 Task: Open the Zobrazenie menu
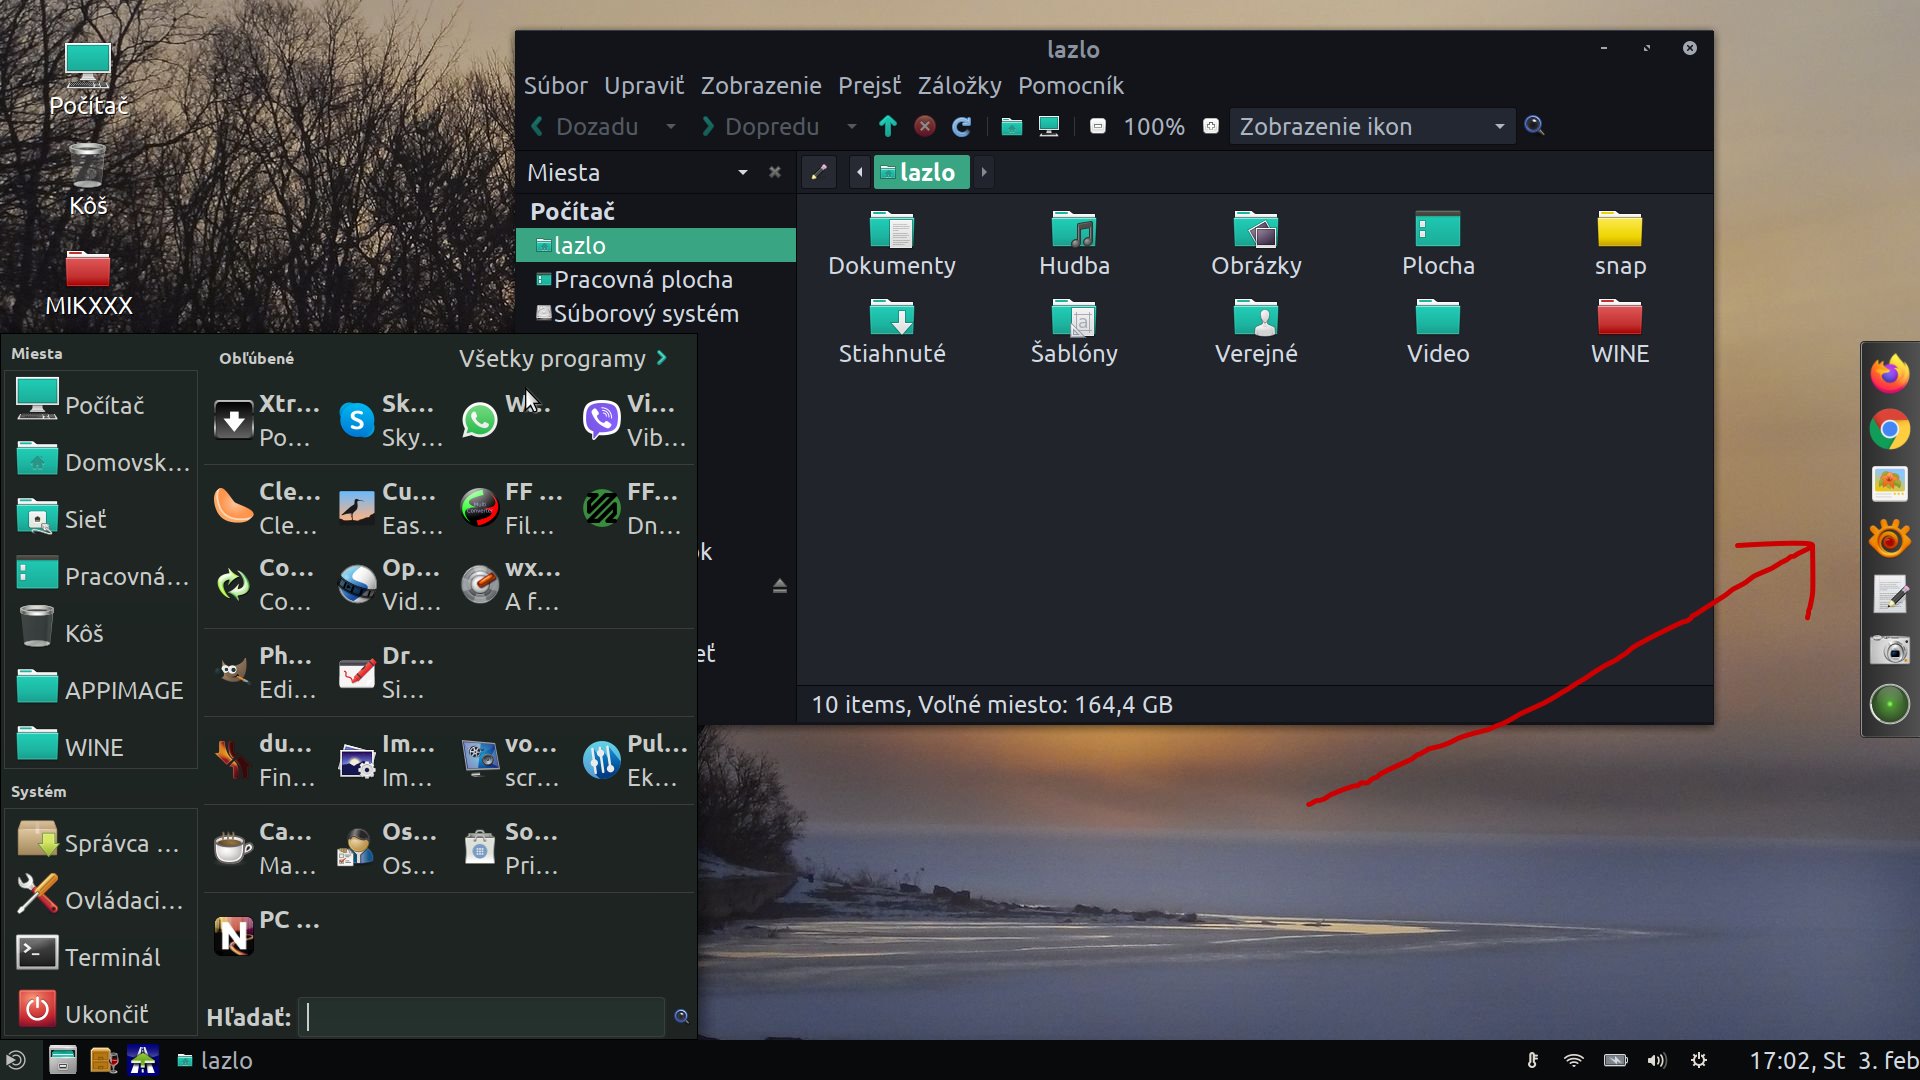(x=760, y=86)
